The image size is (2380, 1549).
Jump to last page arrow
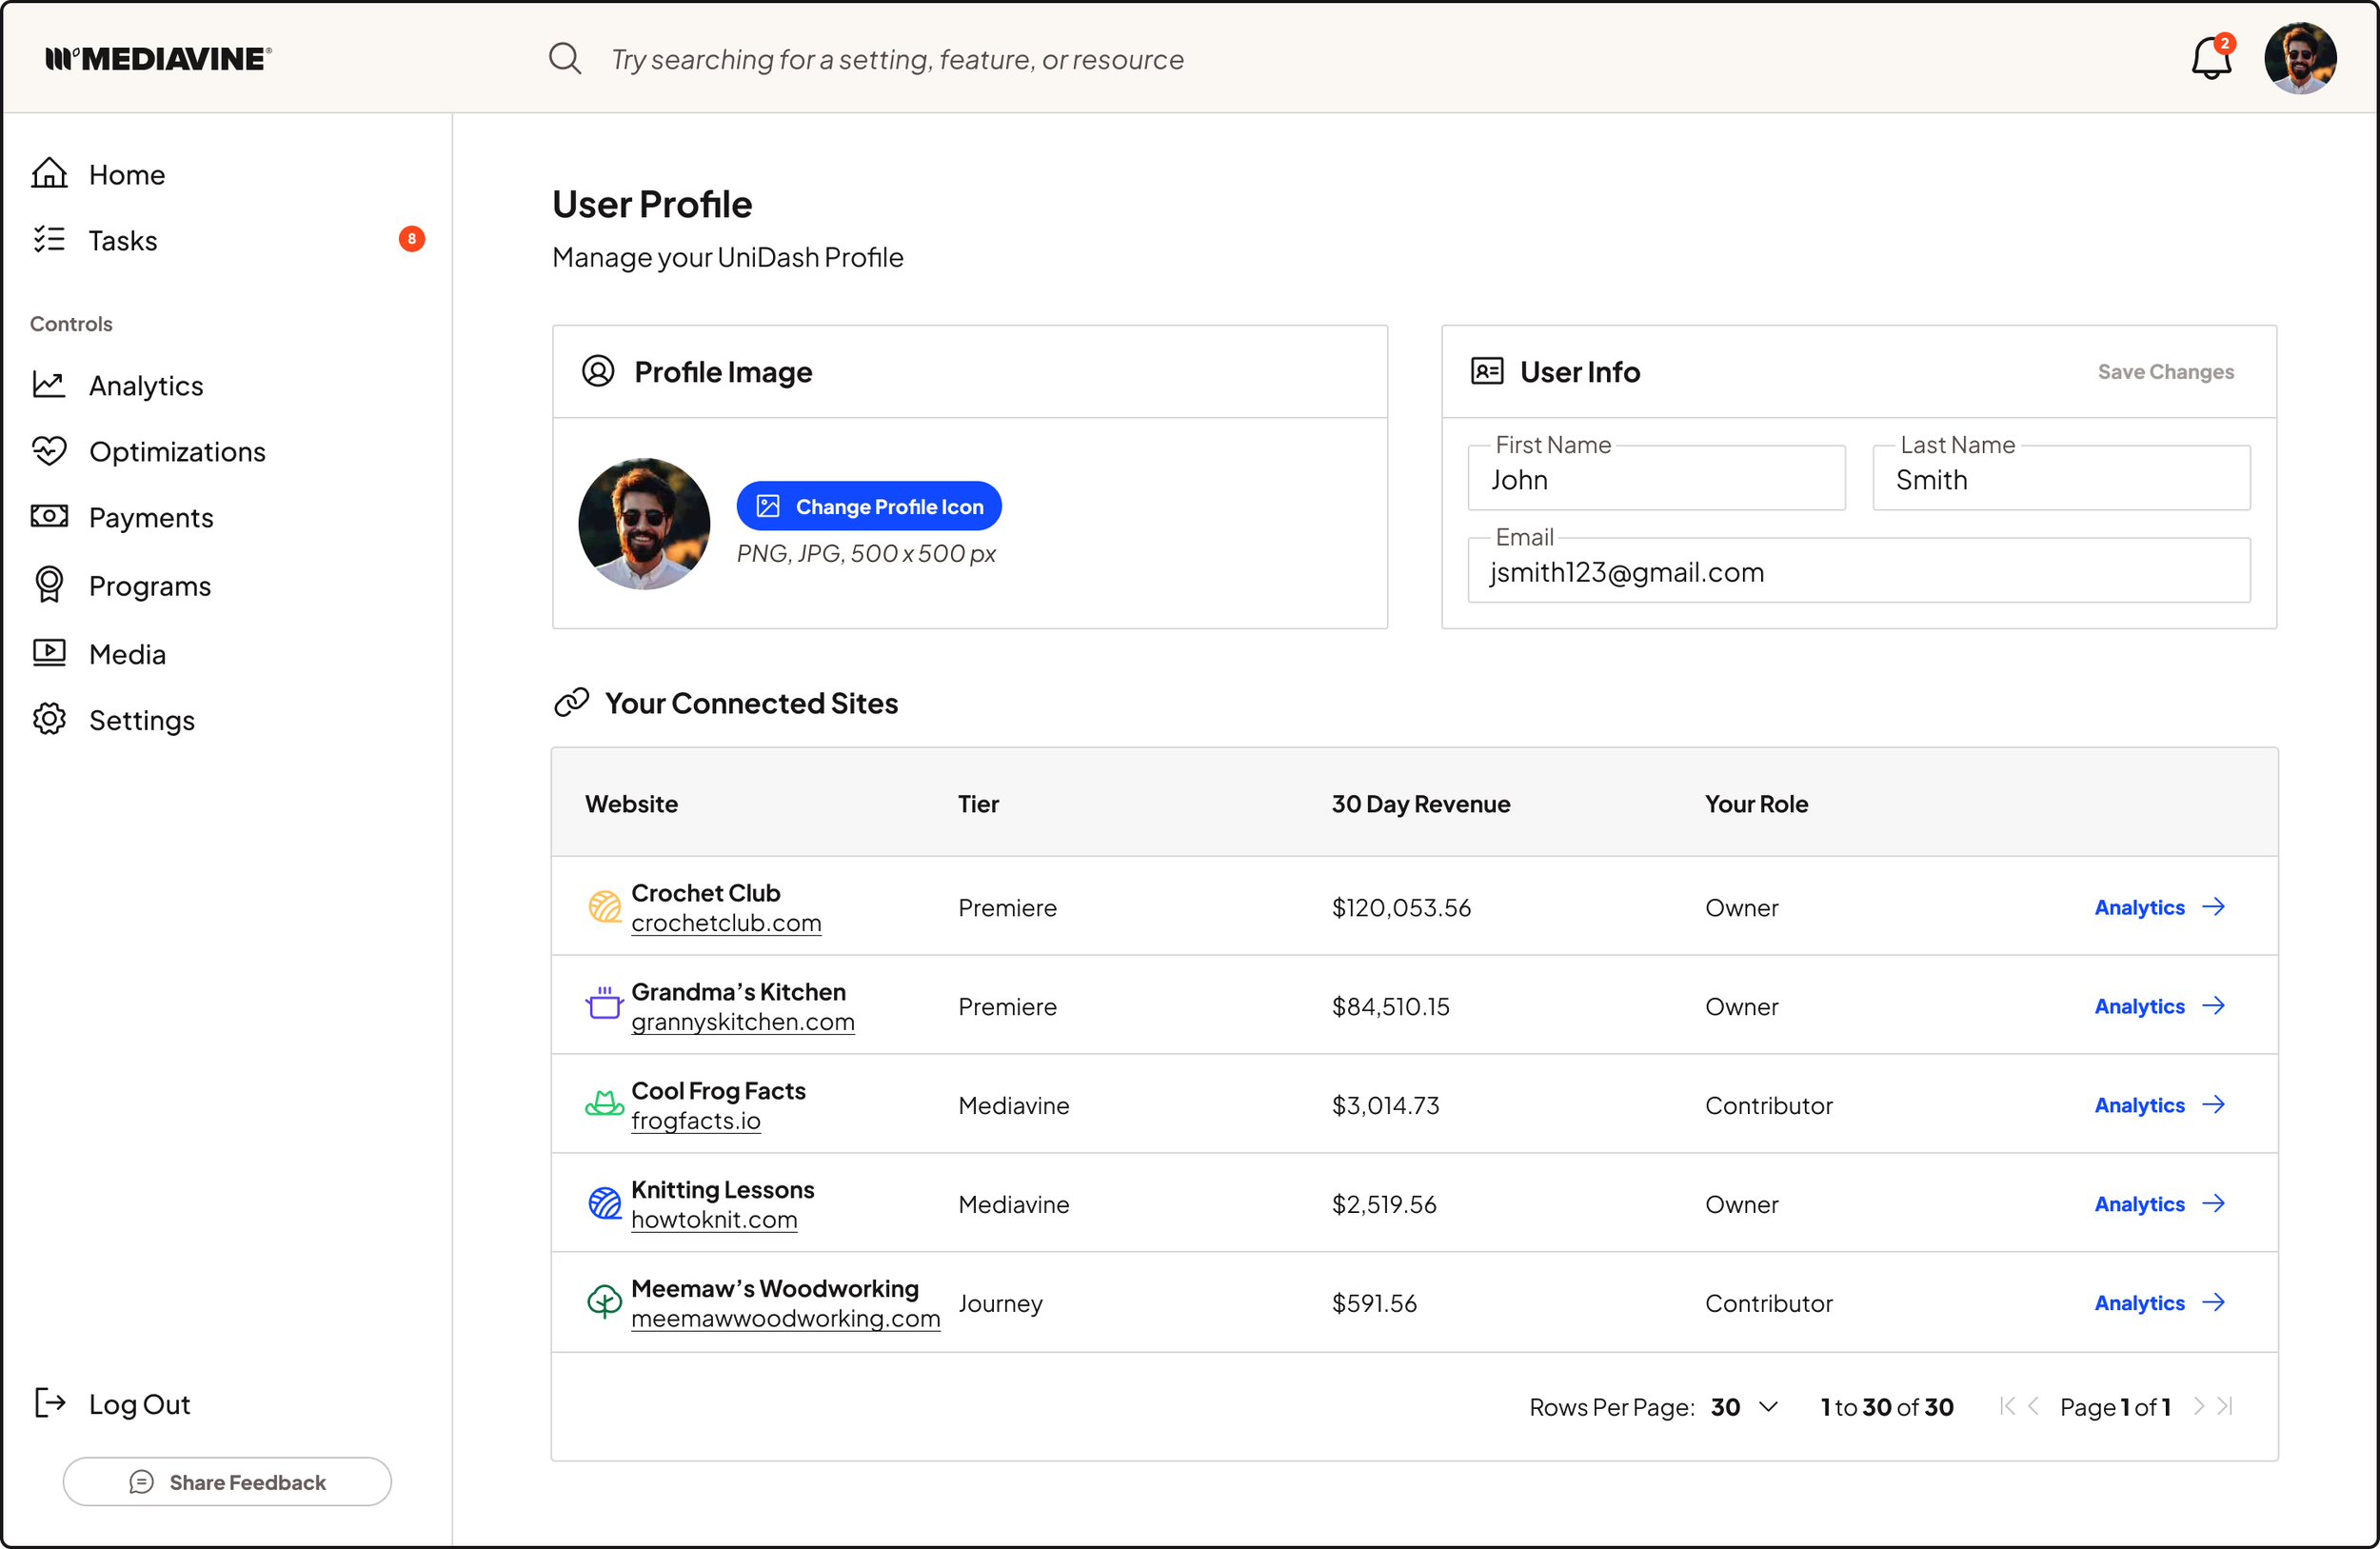[2226, 1407]
